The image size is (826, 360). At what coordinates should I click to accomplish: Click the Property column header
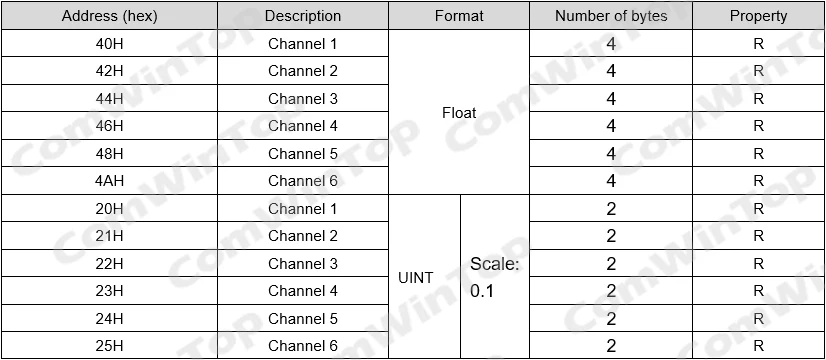point(759,16)
